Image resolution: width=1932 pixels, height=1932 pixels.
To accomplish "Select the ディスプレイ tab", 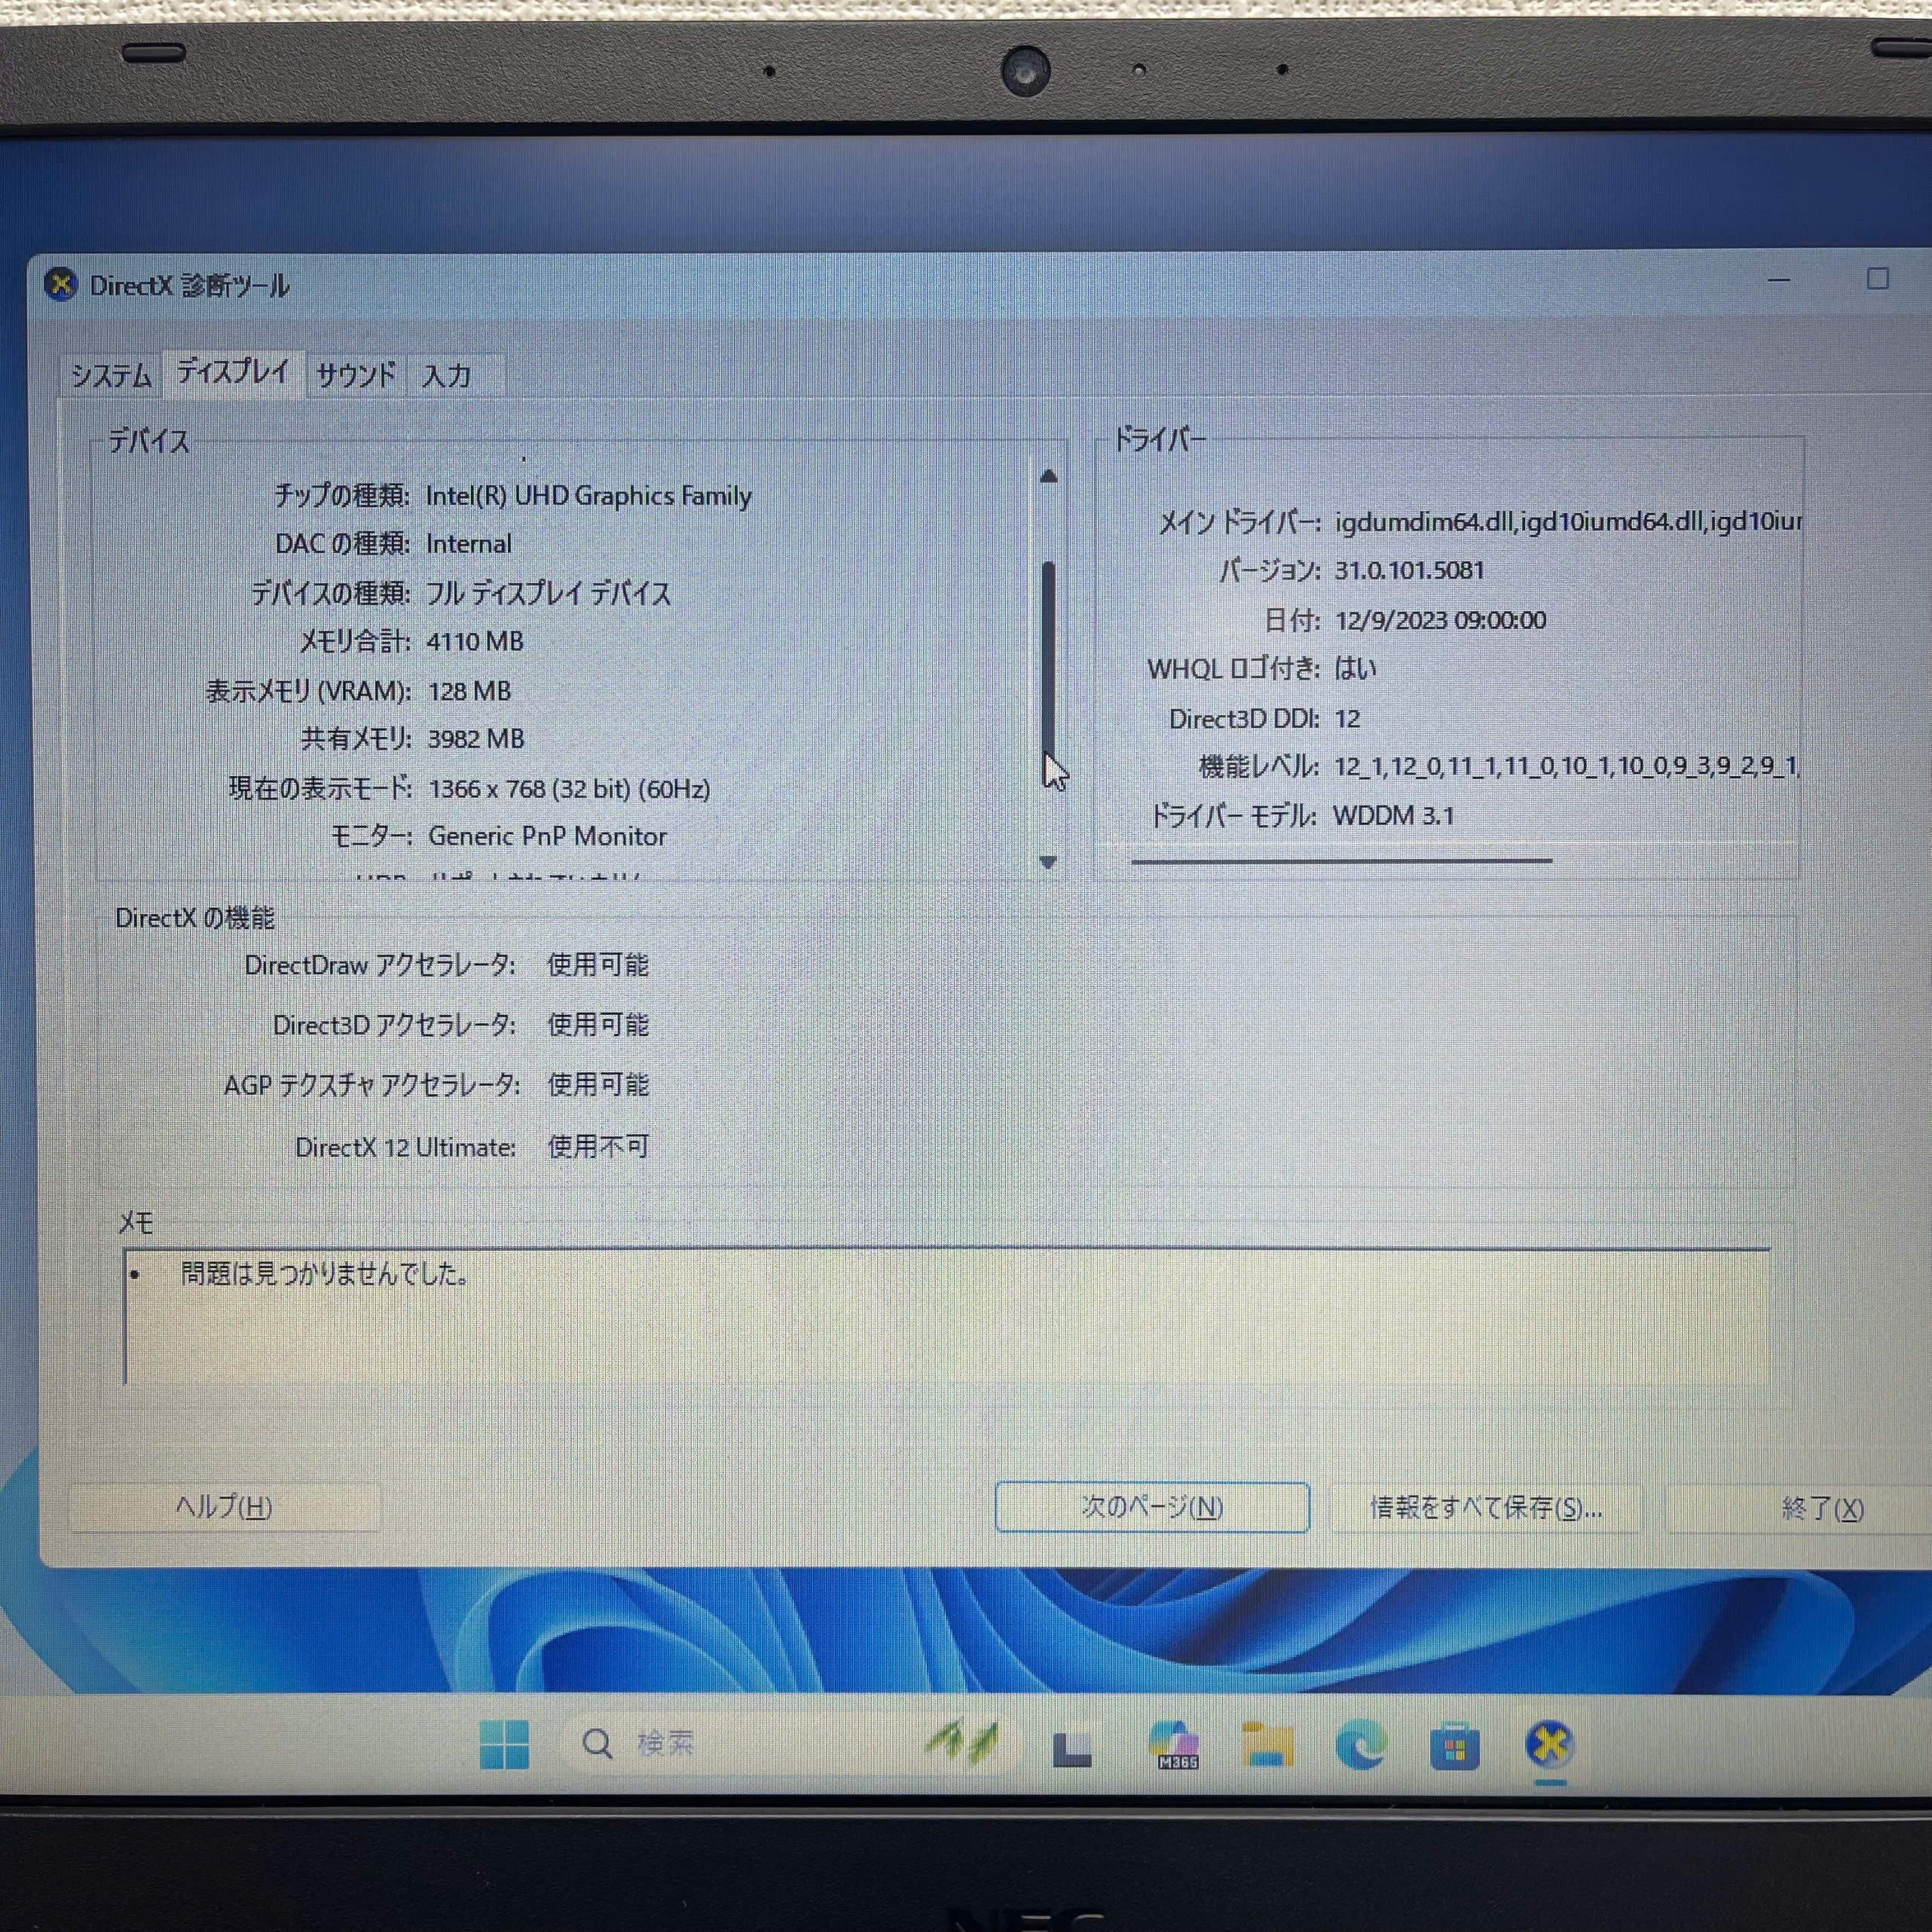I will point(233,372).
